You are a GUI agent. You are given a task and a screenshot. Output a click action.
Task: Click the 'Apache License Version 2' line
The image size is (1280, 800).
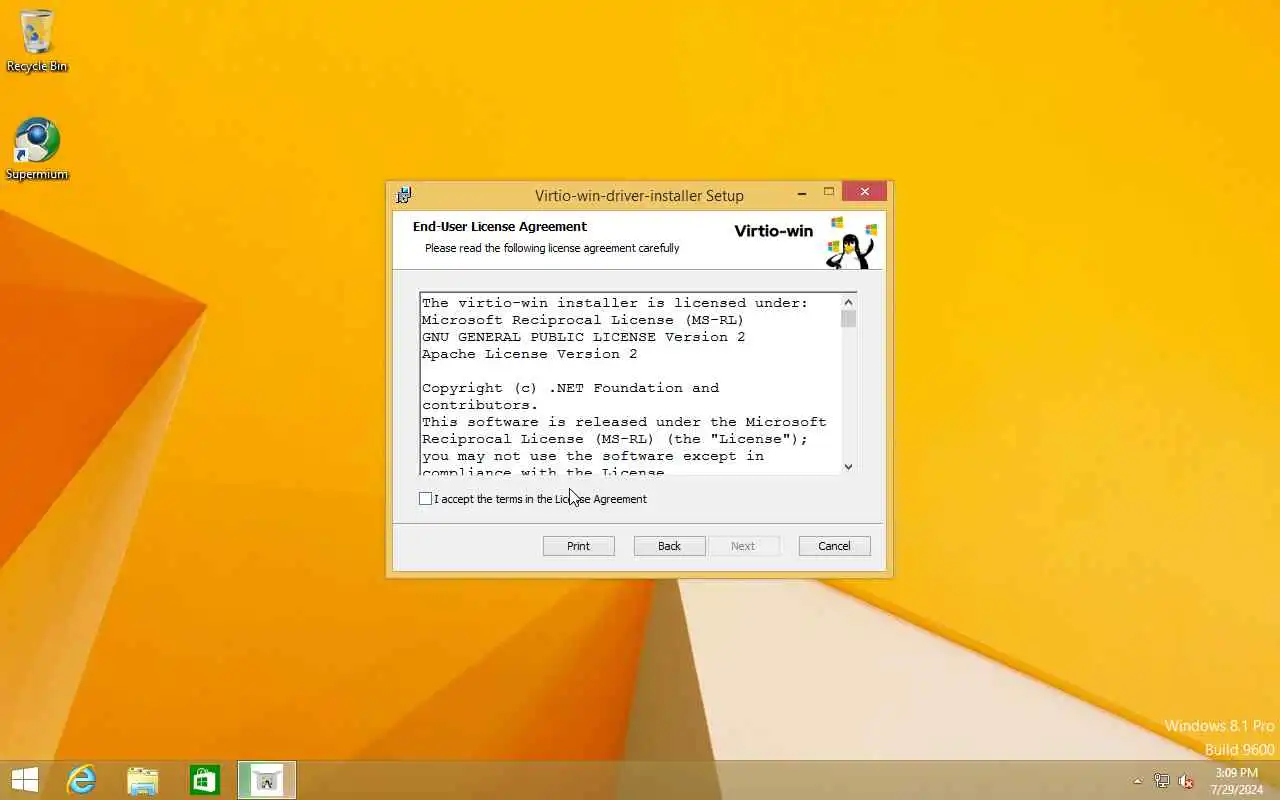pyautogui.click(x=529, y=354)
